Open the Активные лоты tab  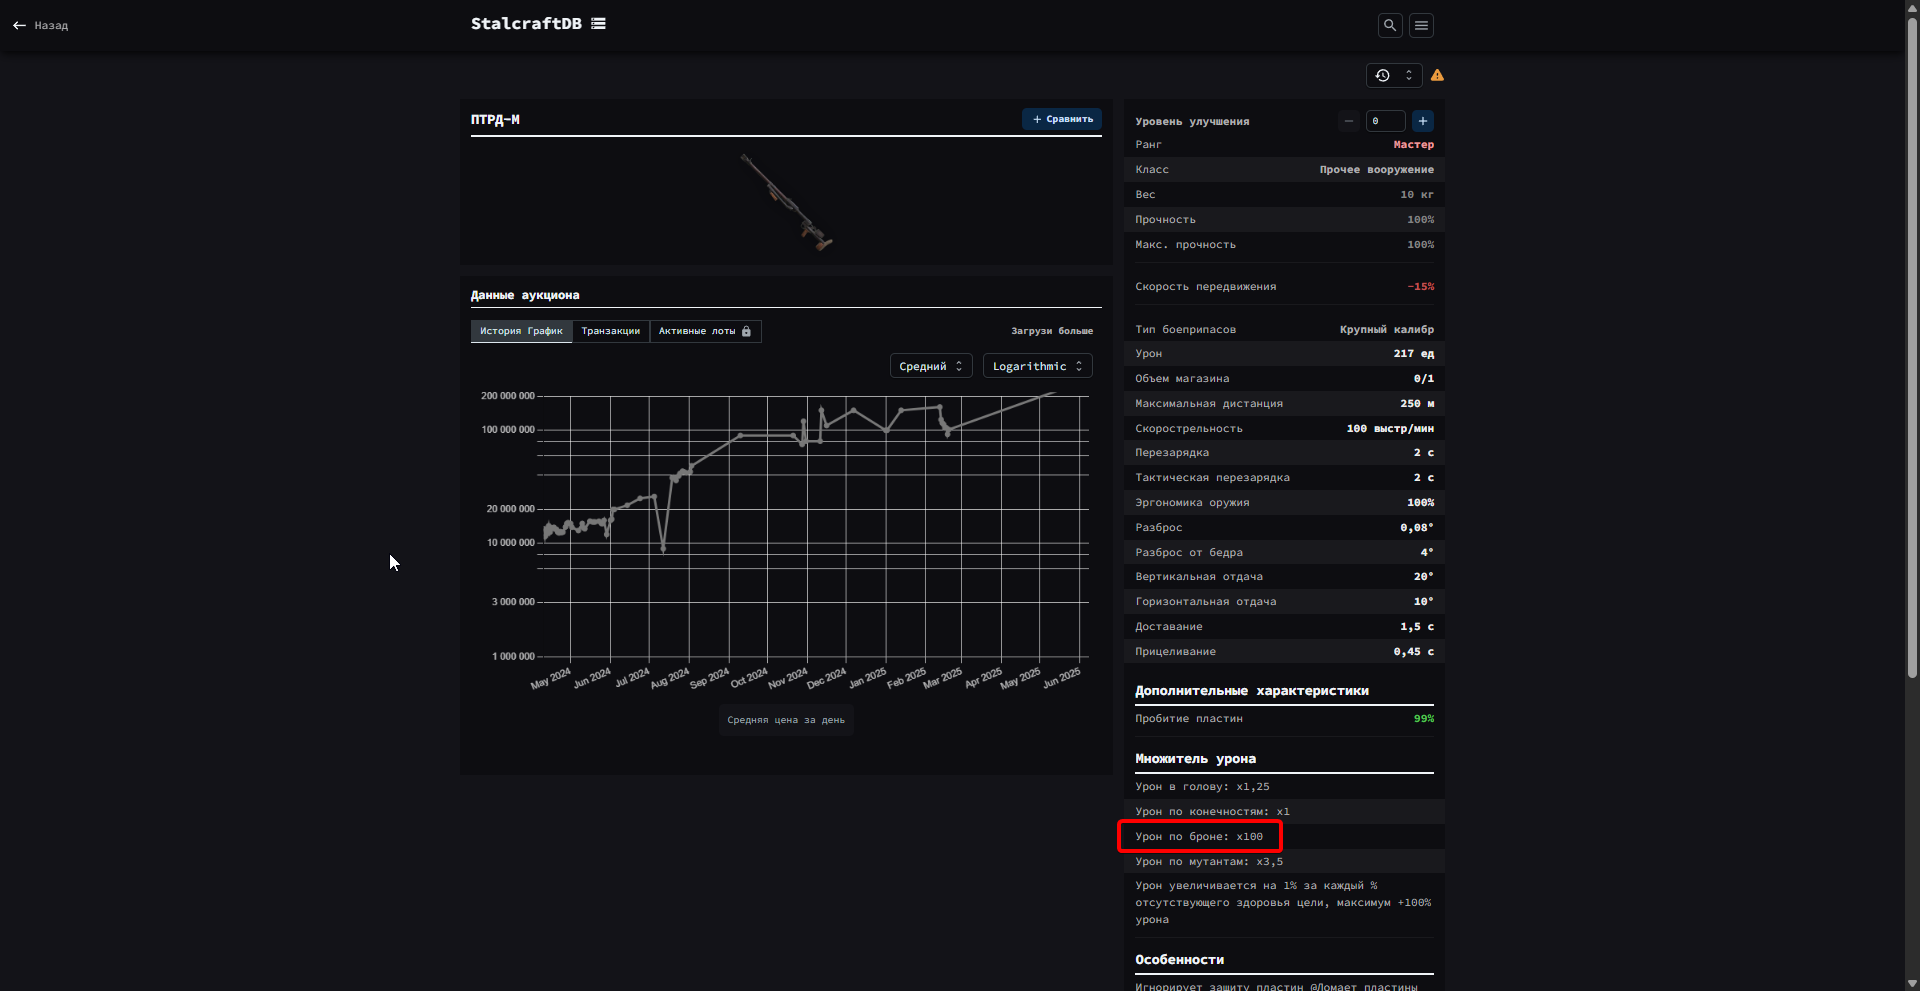(696, 331)
